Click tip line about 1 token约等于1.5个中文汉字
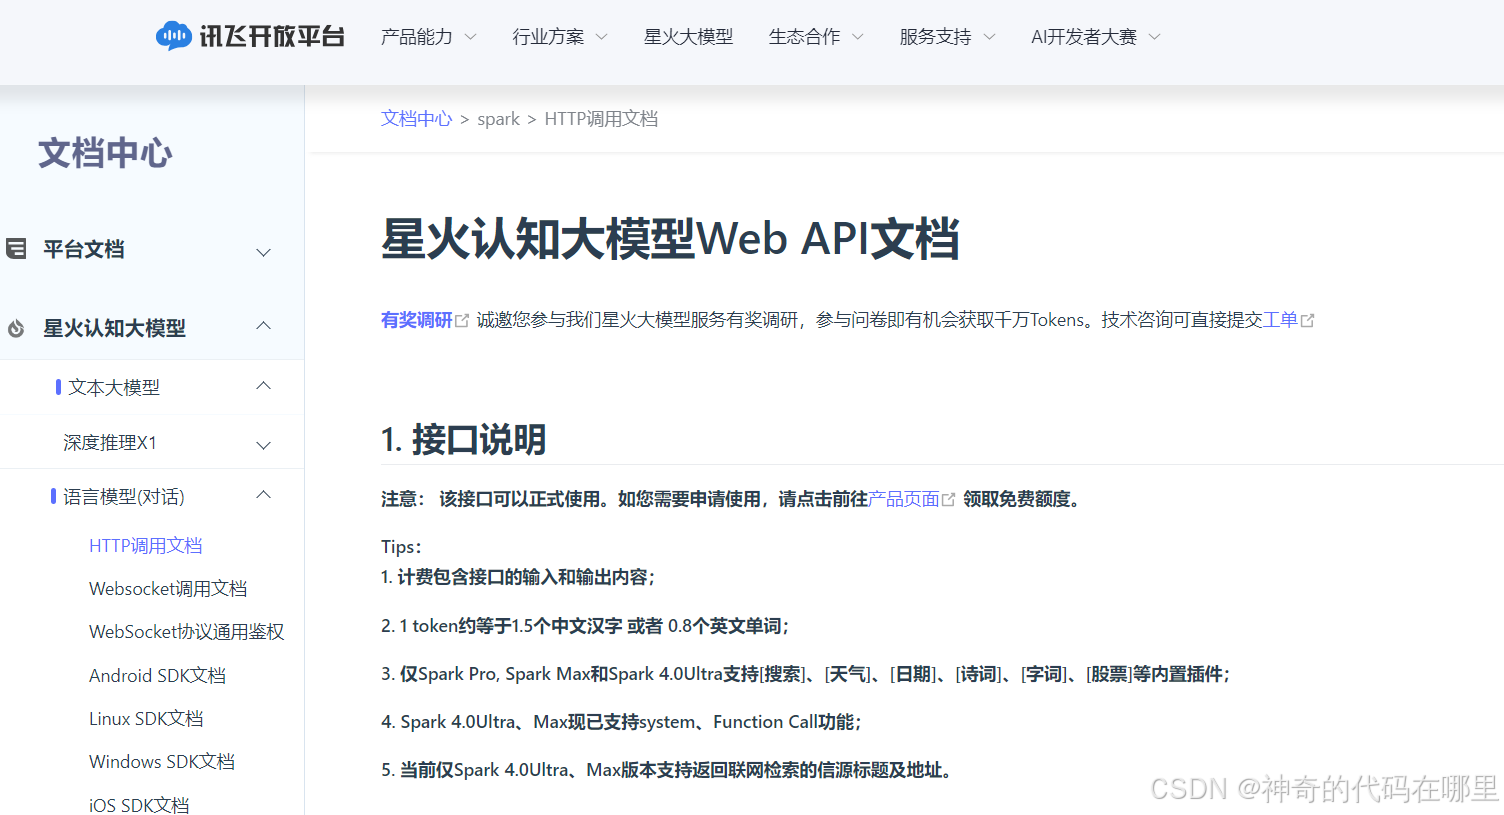 (585, 626)
